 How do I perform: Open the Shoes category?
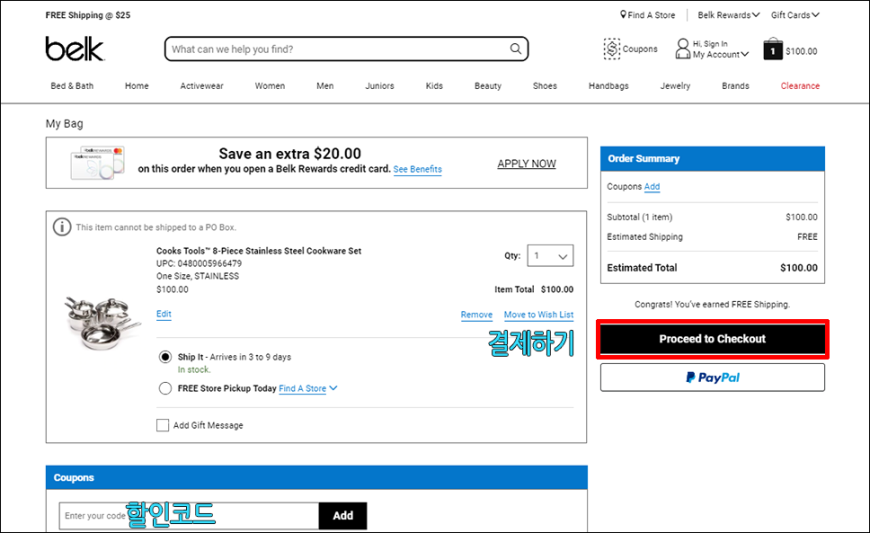coord(545,86)
